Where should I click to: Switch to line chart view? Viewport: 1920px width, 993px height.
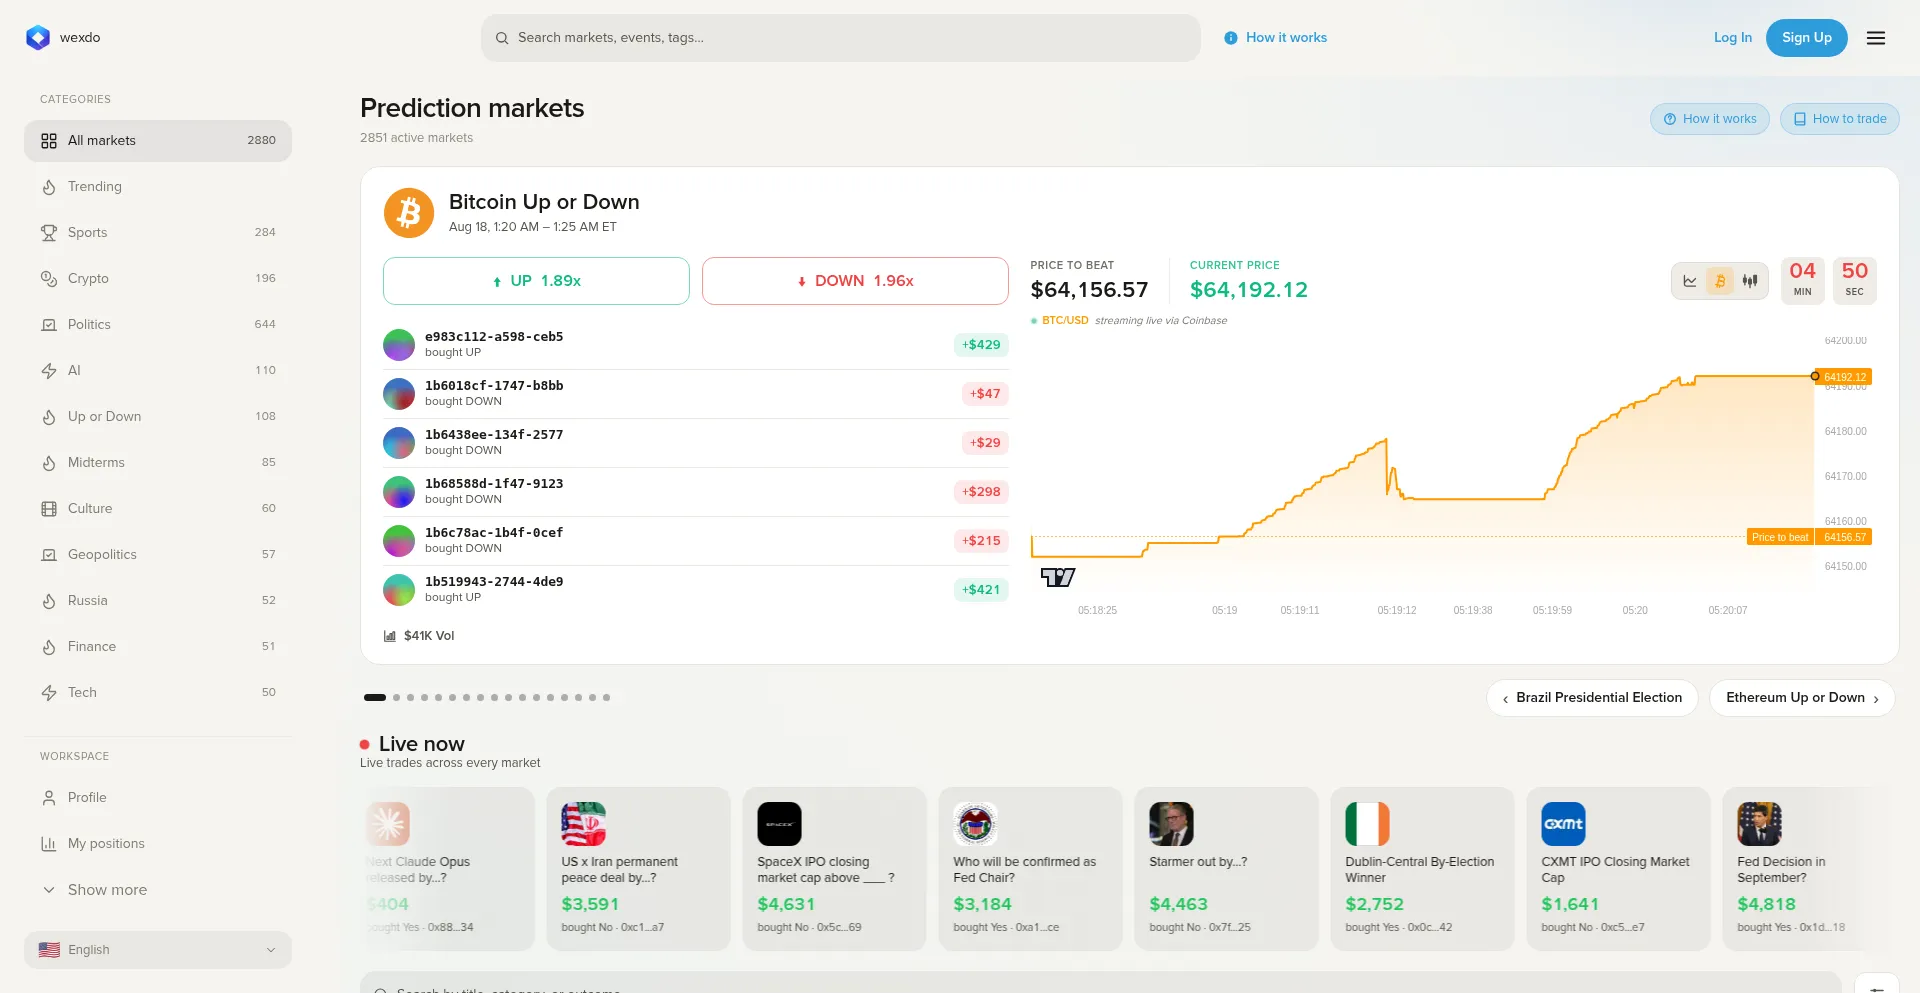pyautogui.click(x=1690, y=281)
